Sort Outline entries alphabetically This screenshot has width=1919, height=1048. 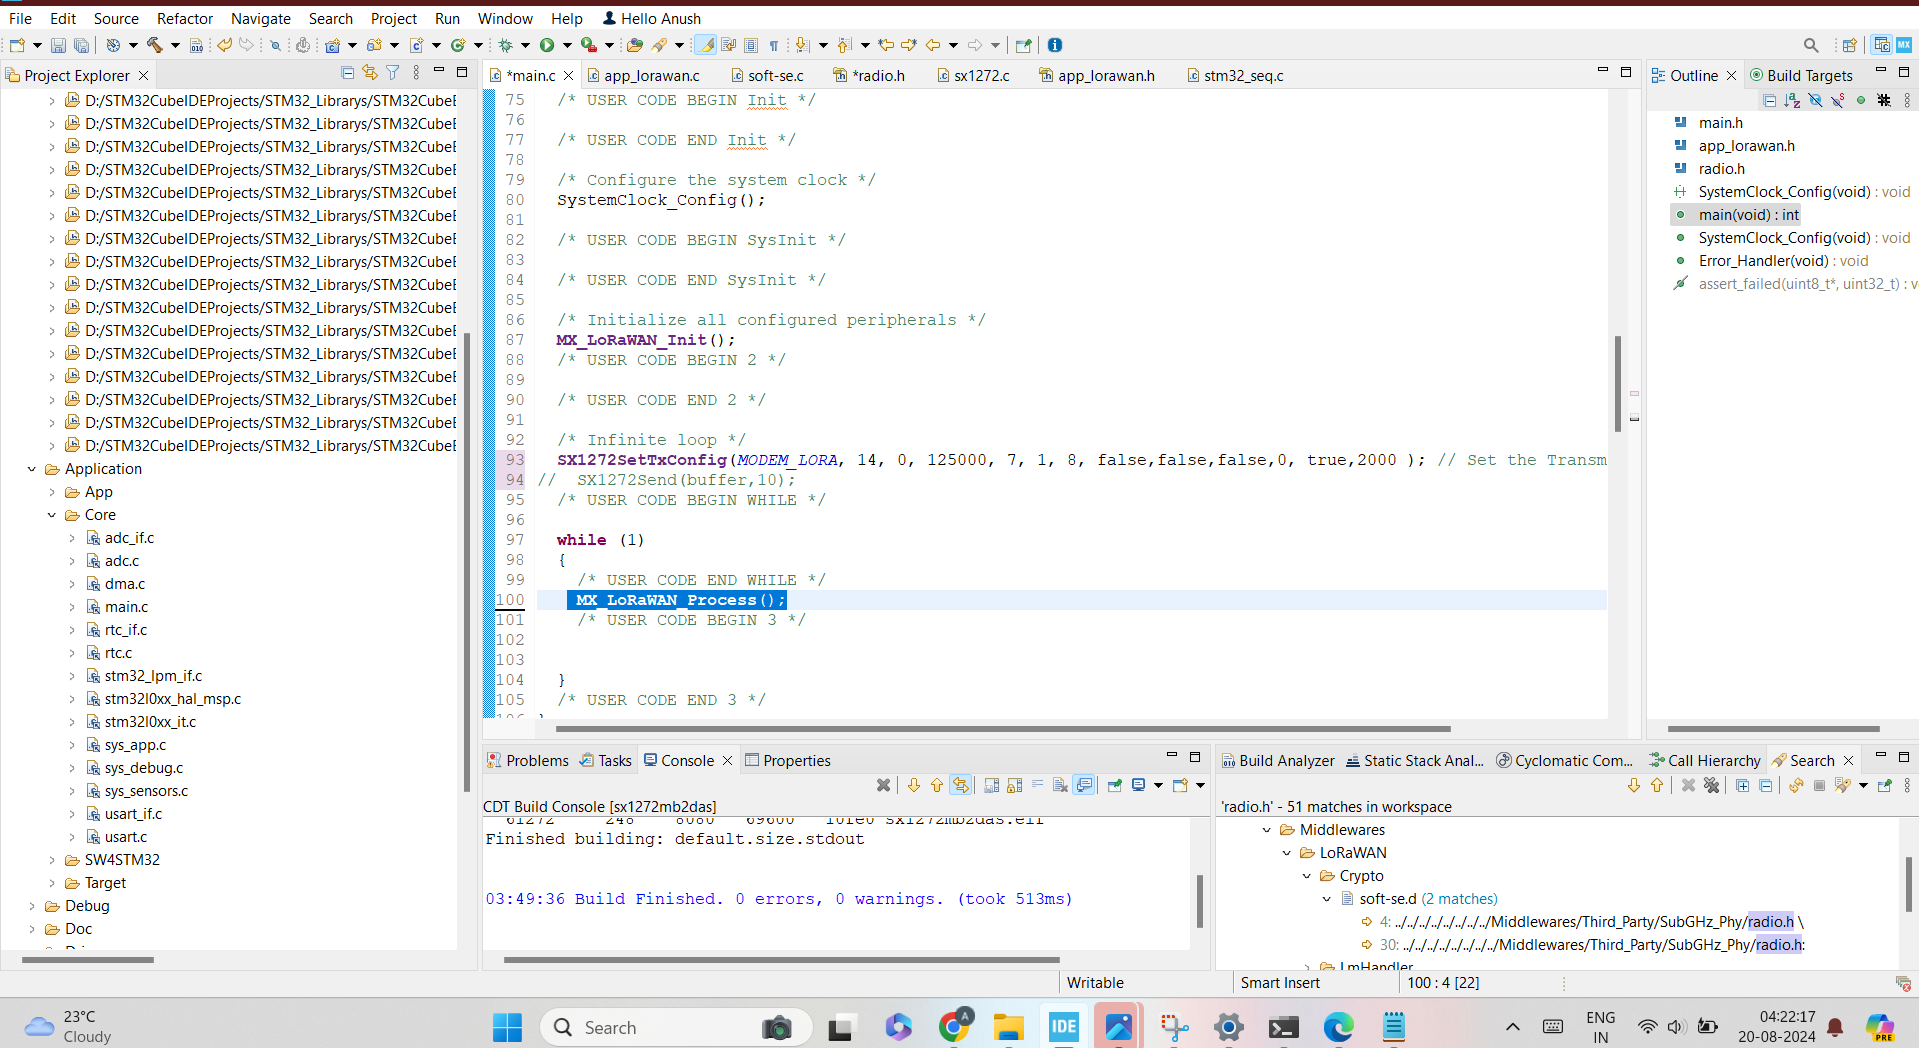[1792, 100]
